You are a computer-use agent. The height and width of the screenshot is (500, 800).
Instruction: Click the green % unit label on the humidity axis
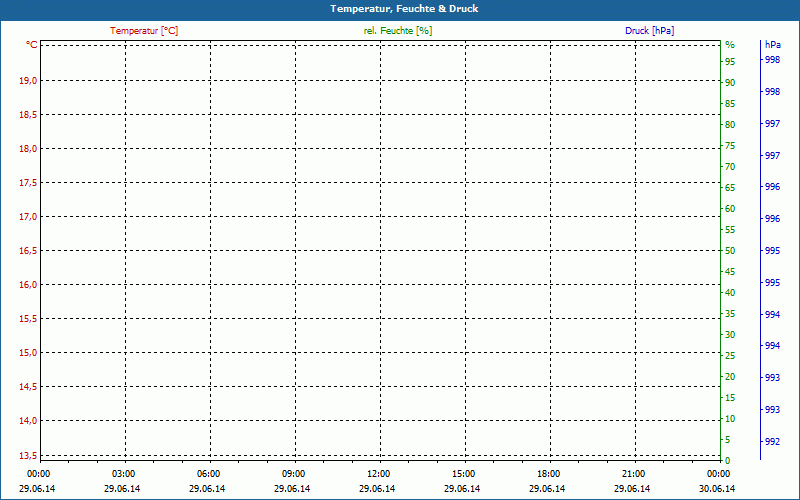coord(730,45)
